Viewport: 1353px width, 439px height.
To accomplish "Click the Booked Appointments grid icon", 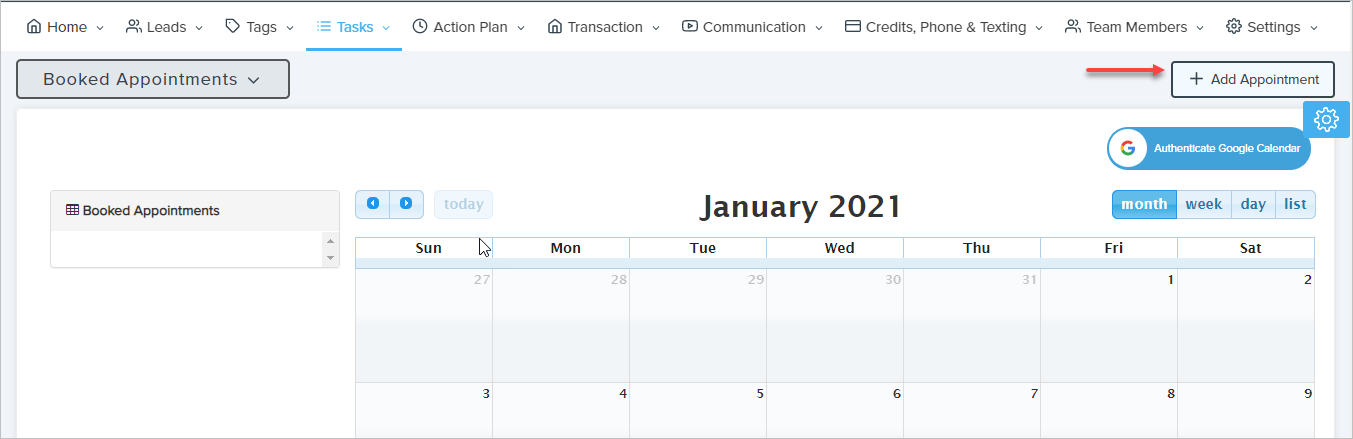I will tap(72, 211).
